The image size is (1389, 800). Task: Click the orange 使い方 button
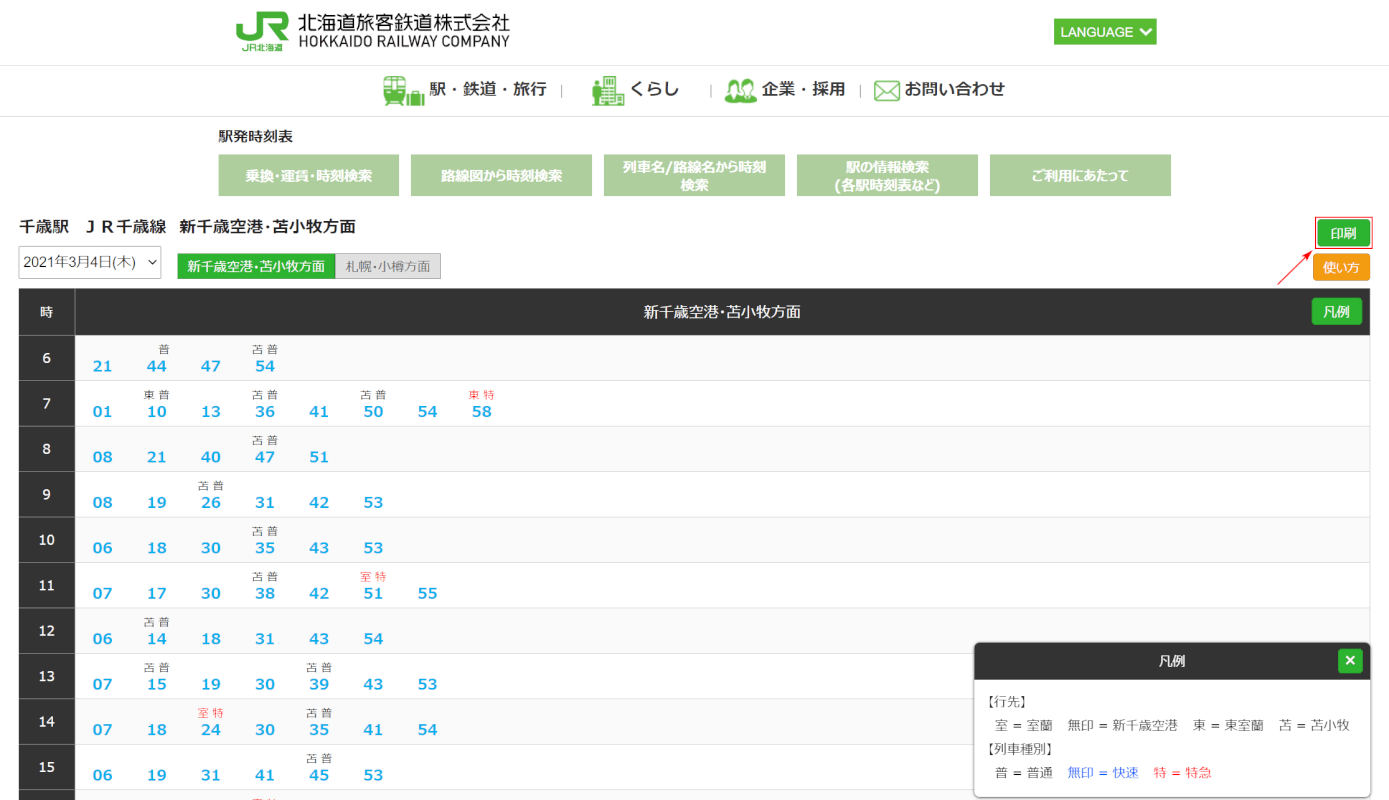point(1341,267)
